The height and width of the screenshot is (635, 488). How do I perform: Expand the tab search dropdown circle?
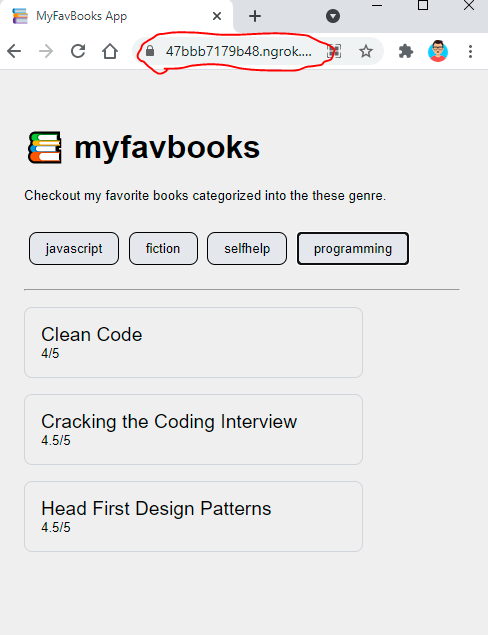[332, 16]
